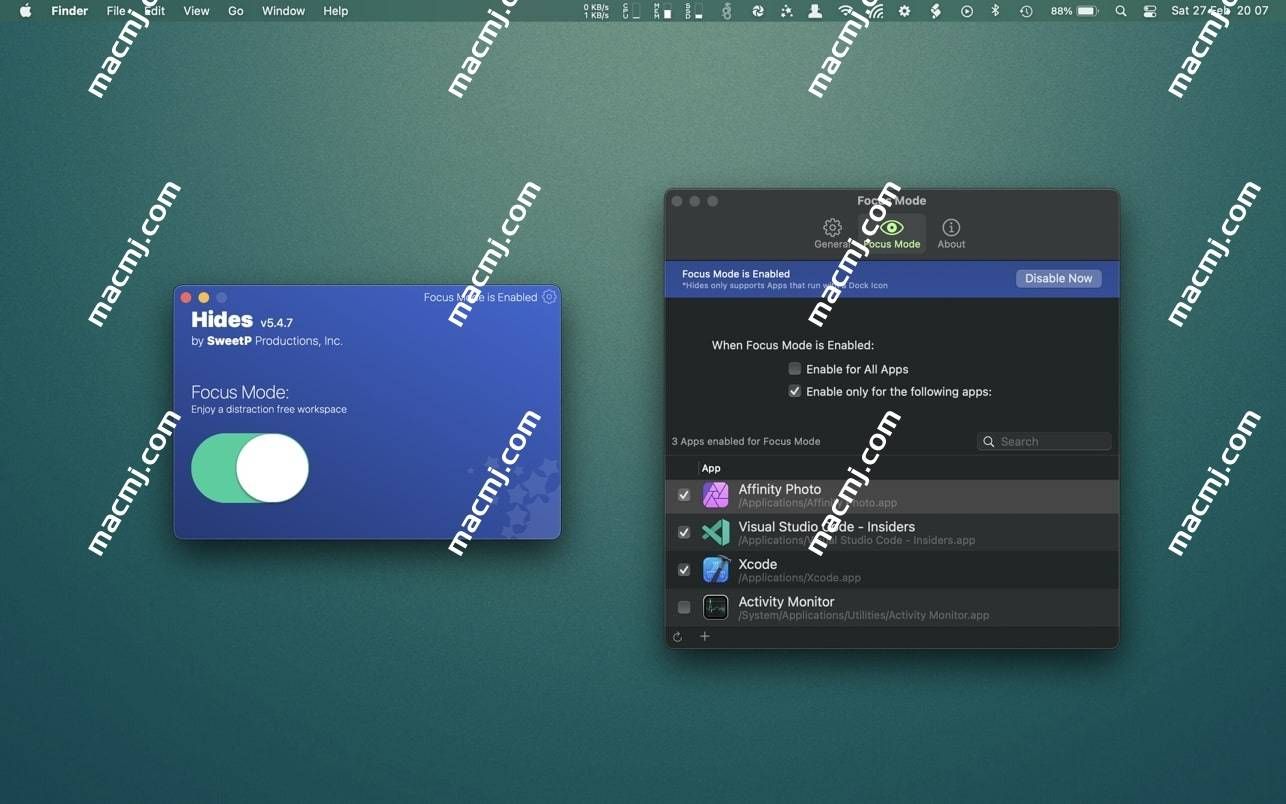Check Enable for All Apps
The width and height of the screenshot is (1286, 804).
coord(795,369)
